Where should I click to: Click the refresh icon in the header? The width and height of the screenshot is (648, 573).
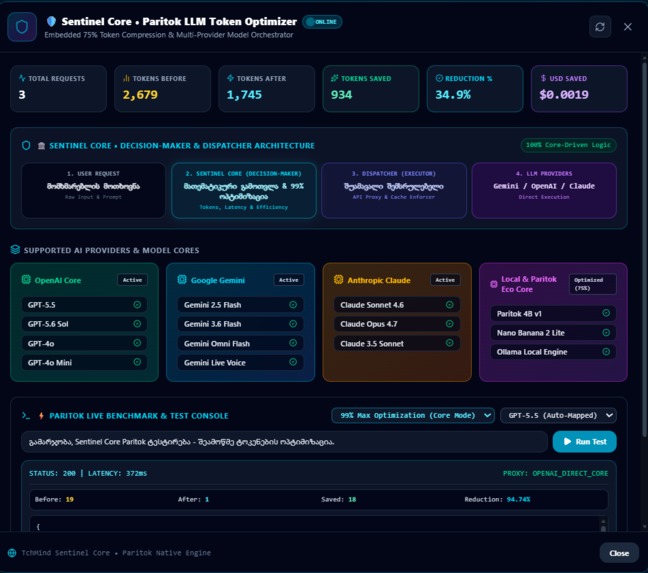(x=600, y=27)
